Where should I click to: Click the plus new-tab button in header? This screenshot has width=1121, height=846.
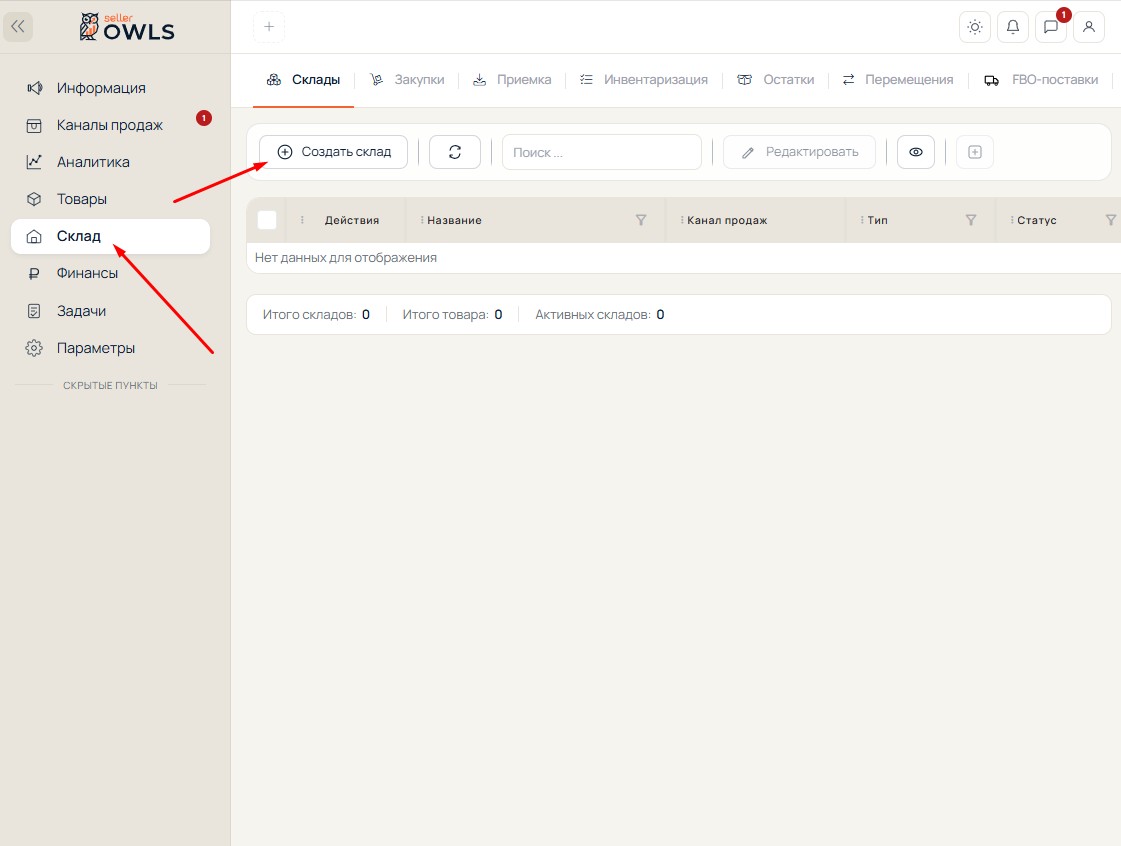coord(269,27)
